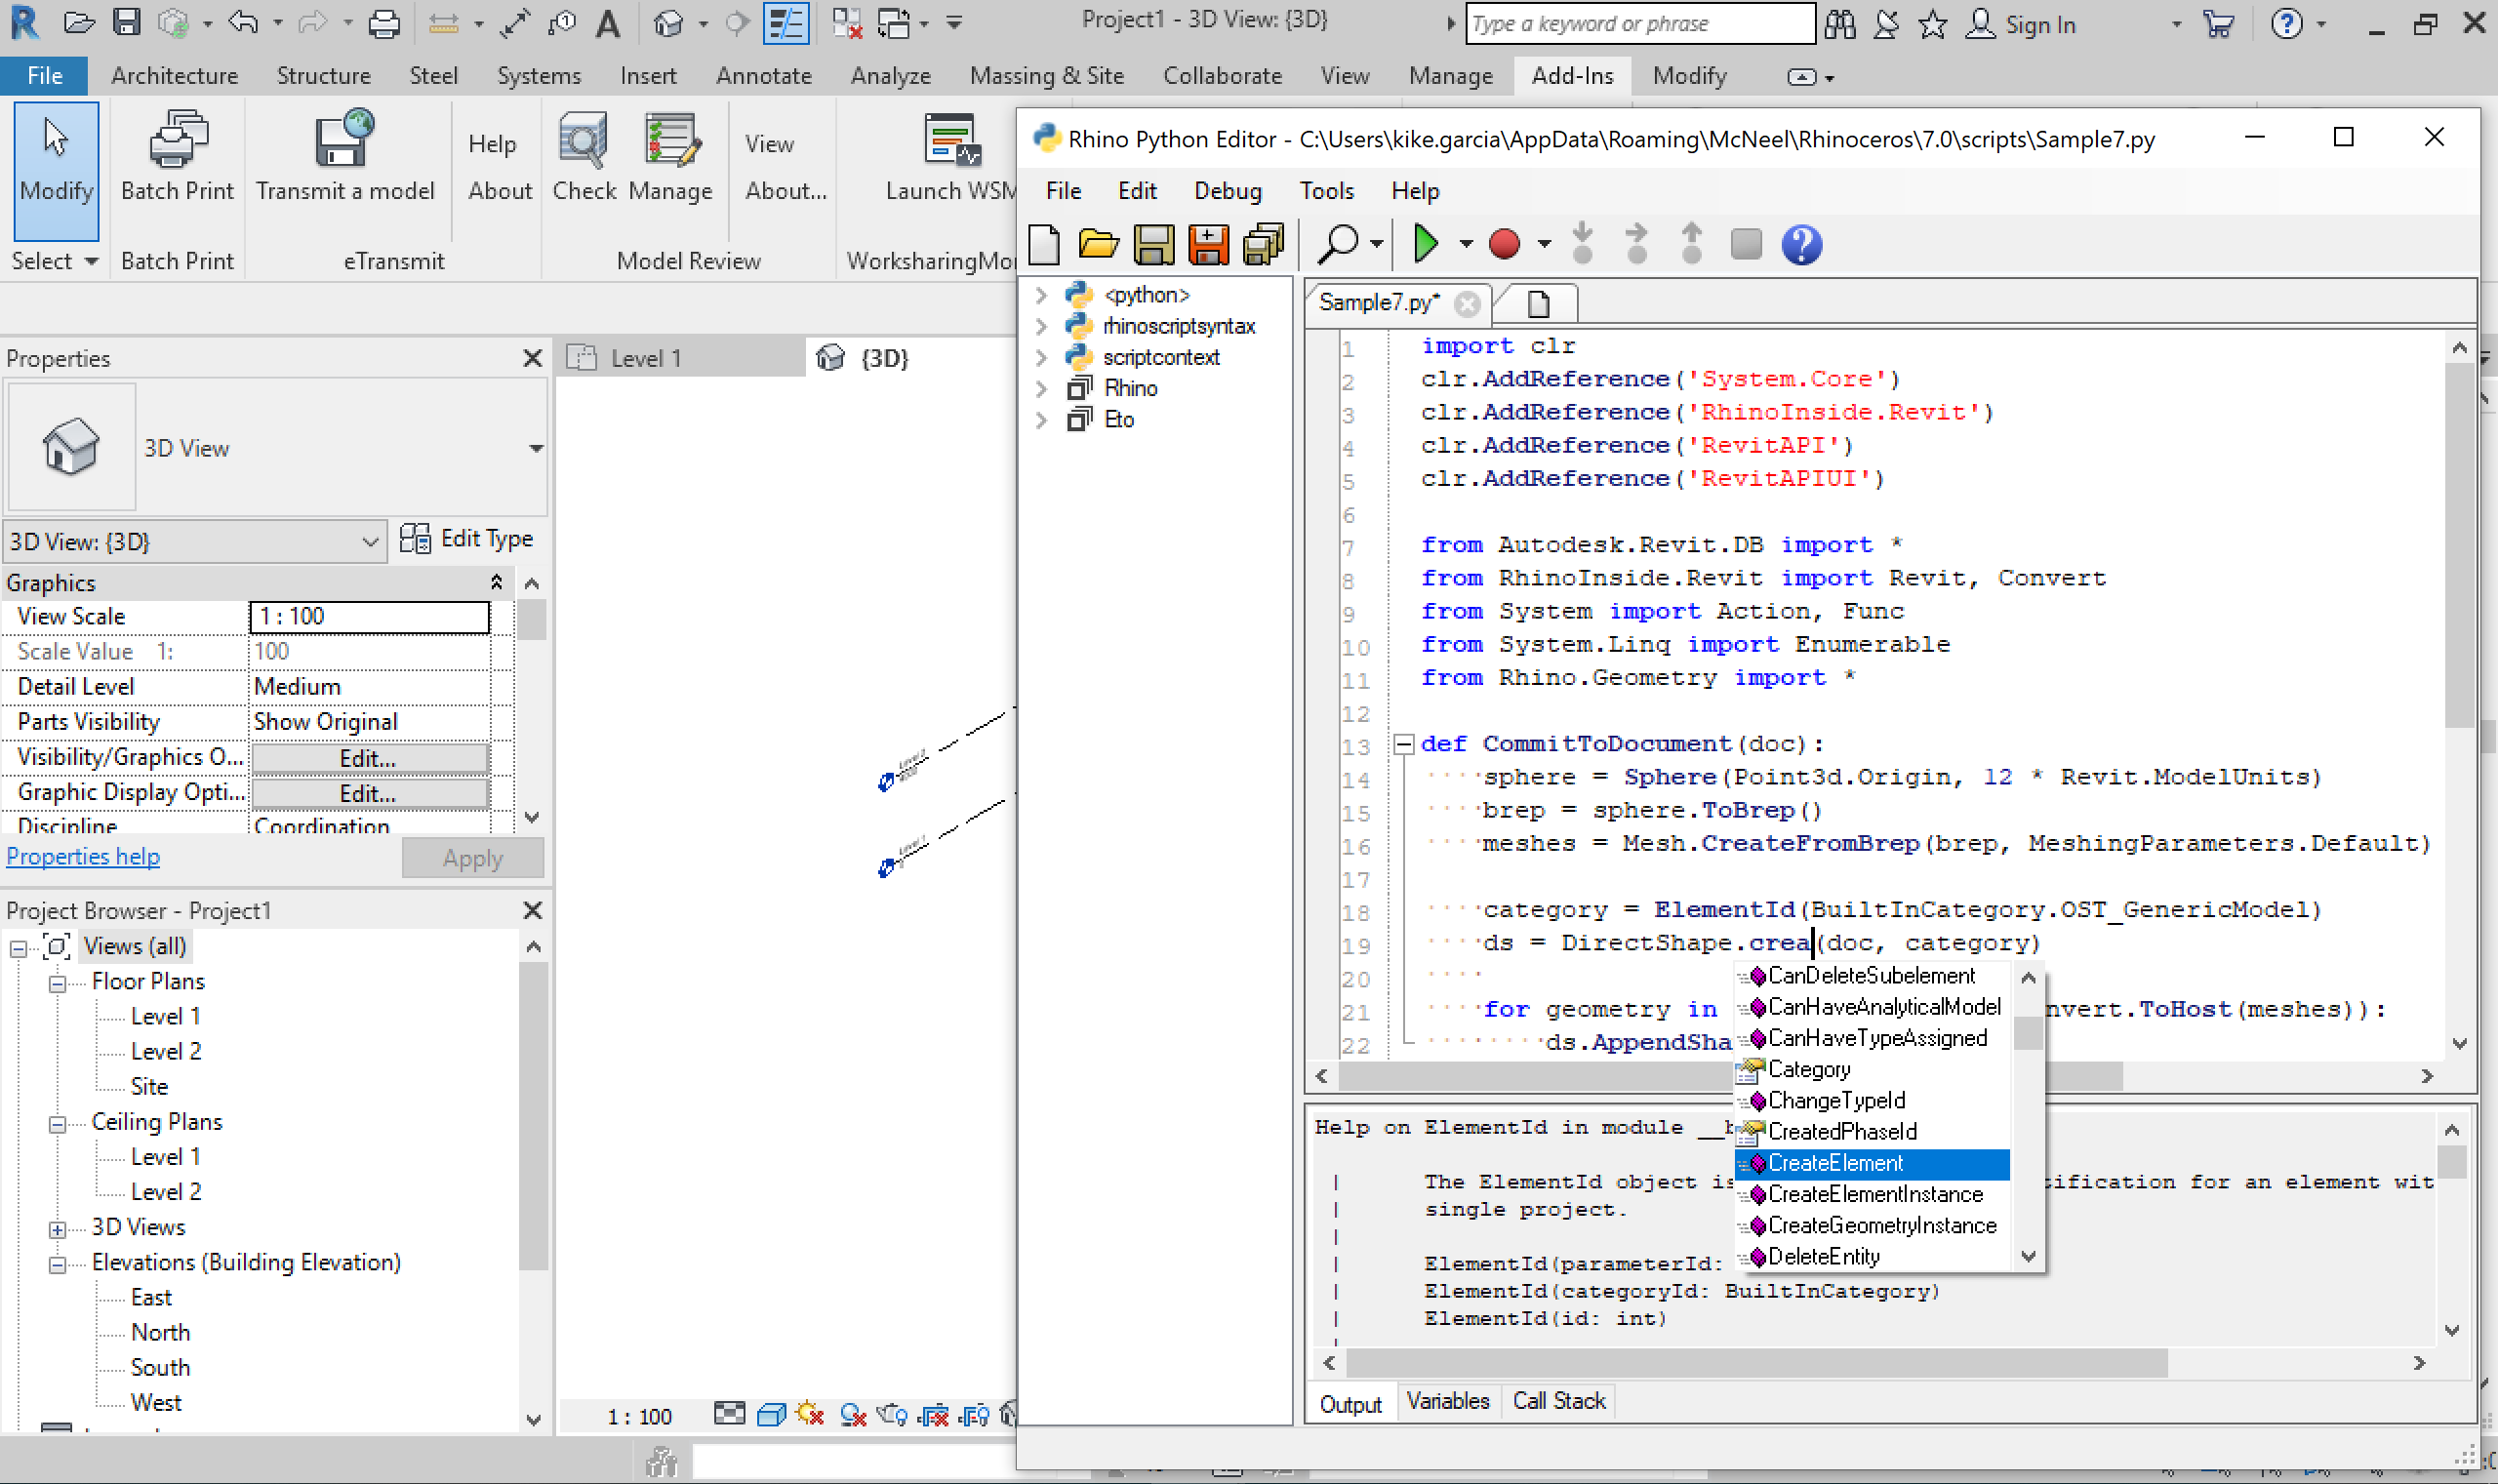Open the search magnifier tool
Image resolution: width=2498 pixels, height=1484 pixels.
(x=1338, y=244)
